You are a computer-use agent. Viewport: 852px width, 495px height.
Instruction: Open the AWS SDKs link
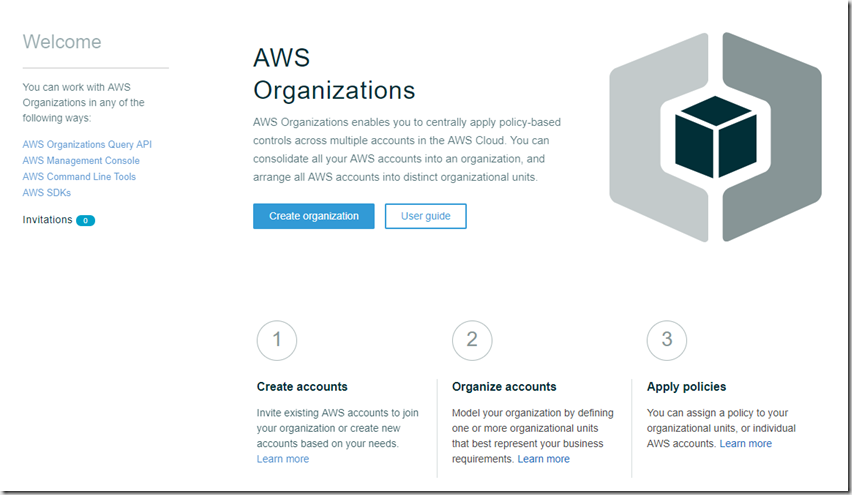tap(46, 193)
